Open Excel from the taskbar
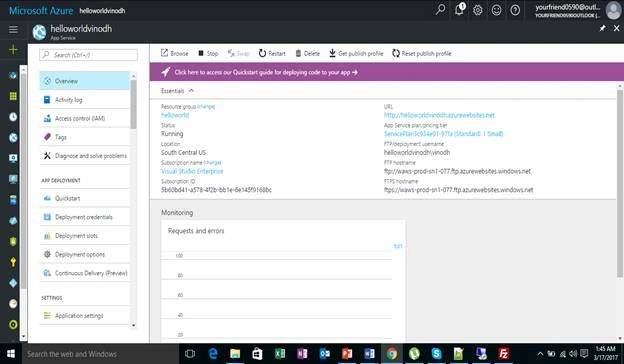The height and width of the screenshot is (364, 624). point(280,354)
